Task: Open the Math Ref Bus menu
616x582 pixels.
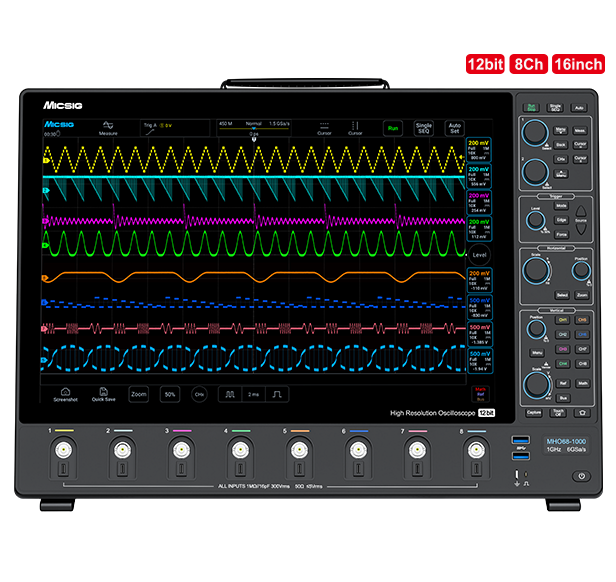Action: pyautogui.click(x=480, y=393)
